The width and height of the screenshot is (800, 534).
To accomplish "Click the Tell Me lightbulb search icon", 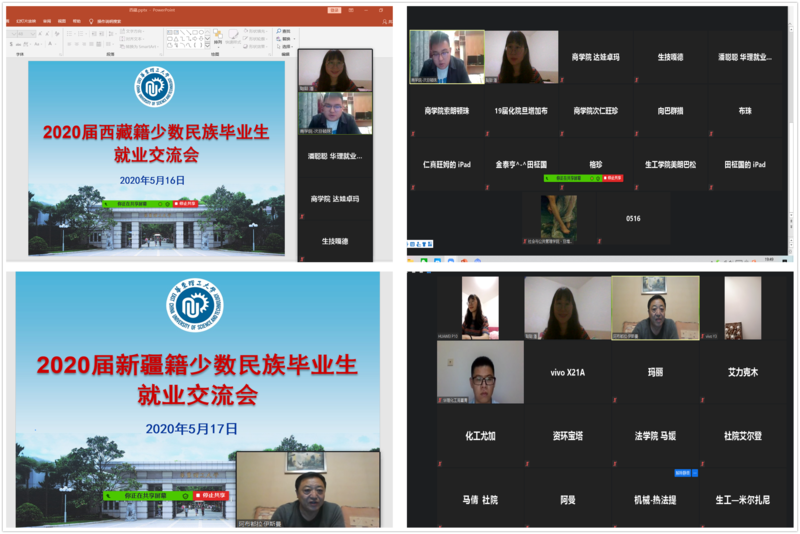I will (x=92, y=19).
